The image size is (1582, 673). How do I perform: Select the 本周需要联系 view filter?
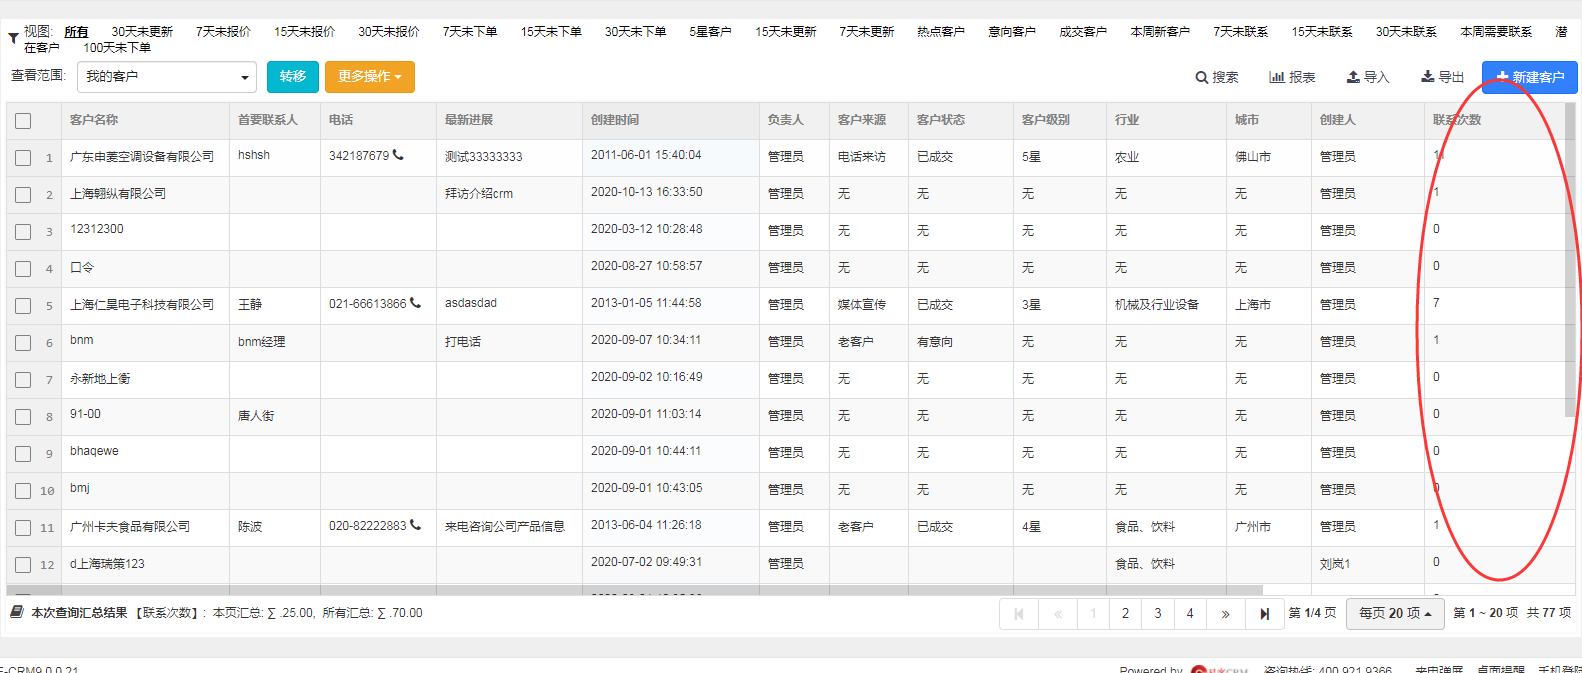[1496, 32]
